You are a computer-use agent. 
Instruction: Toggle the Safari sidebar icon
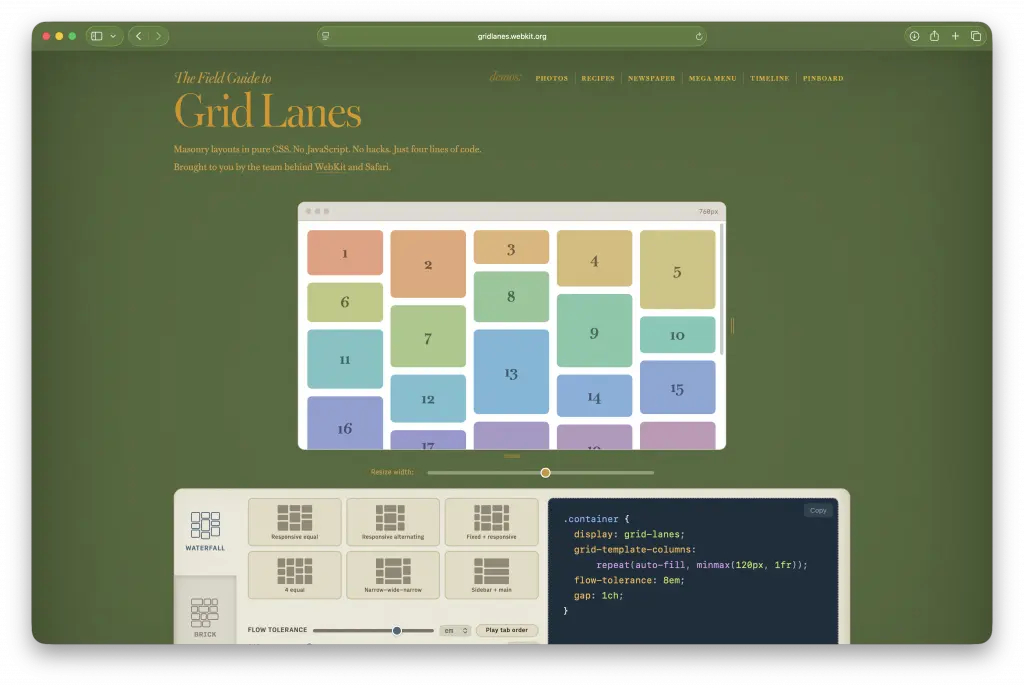click(97, 36)
